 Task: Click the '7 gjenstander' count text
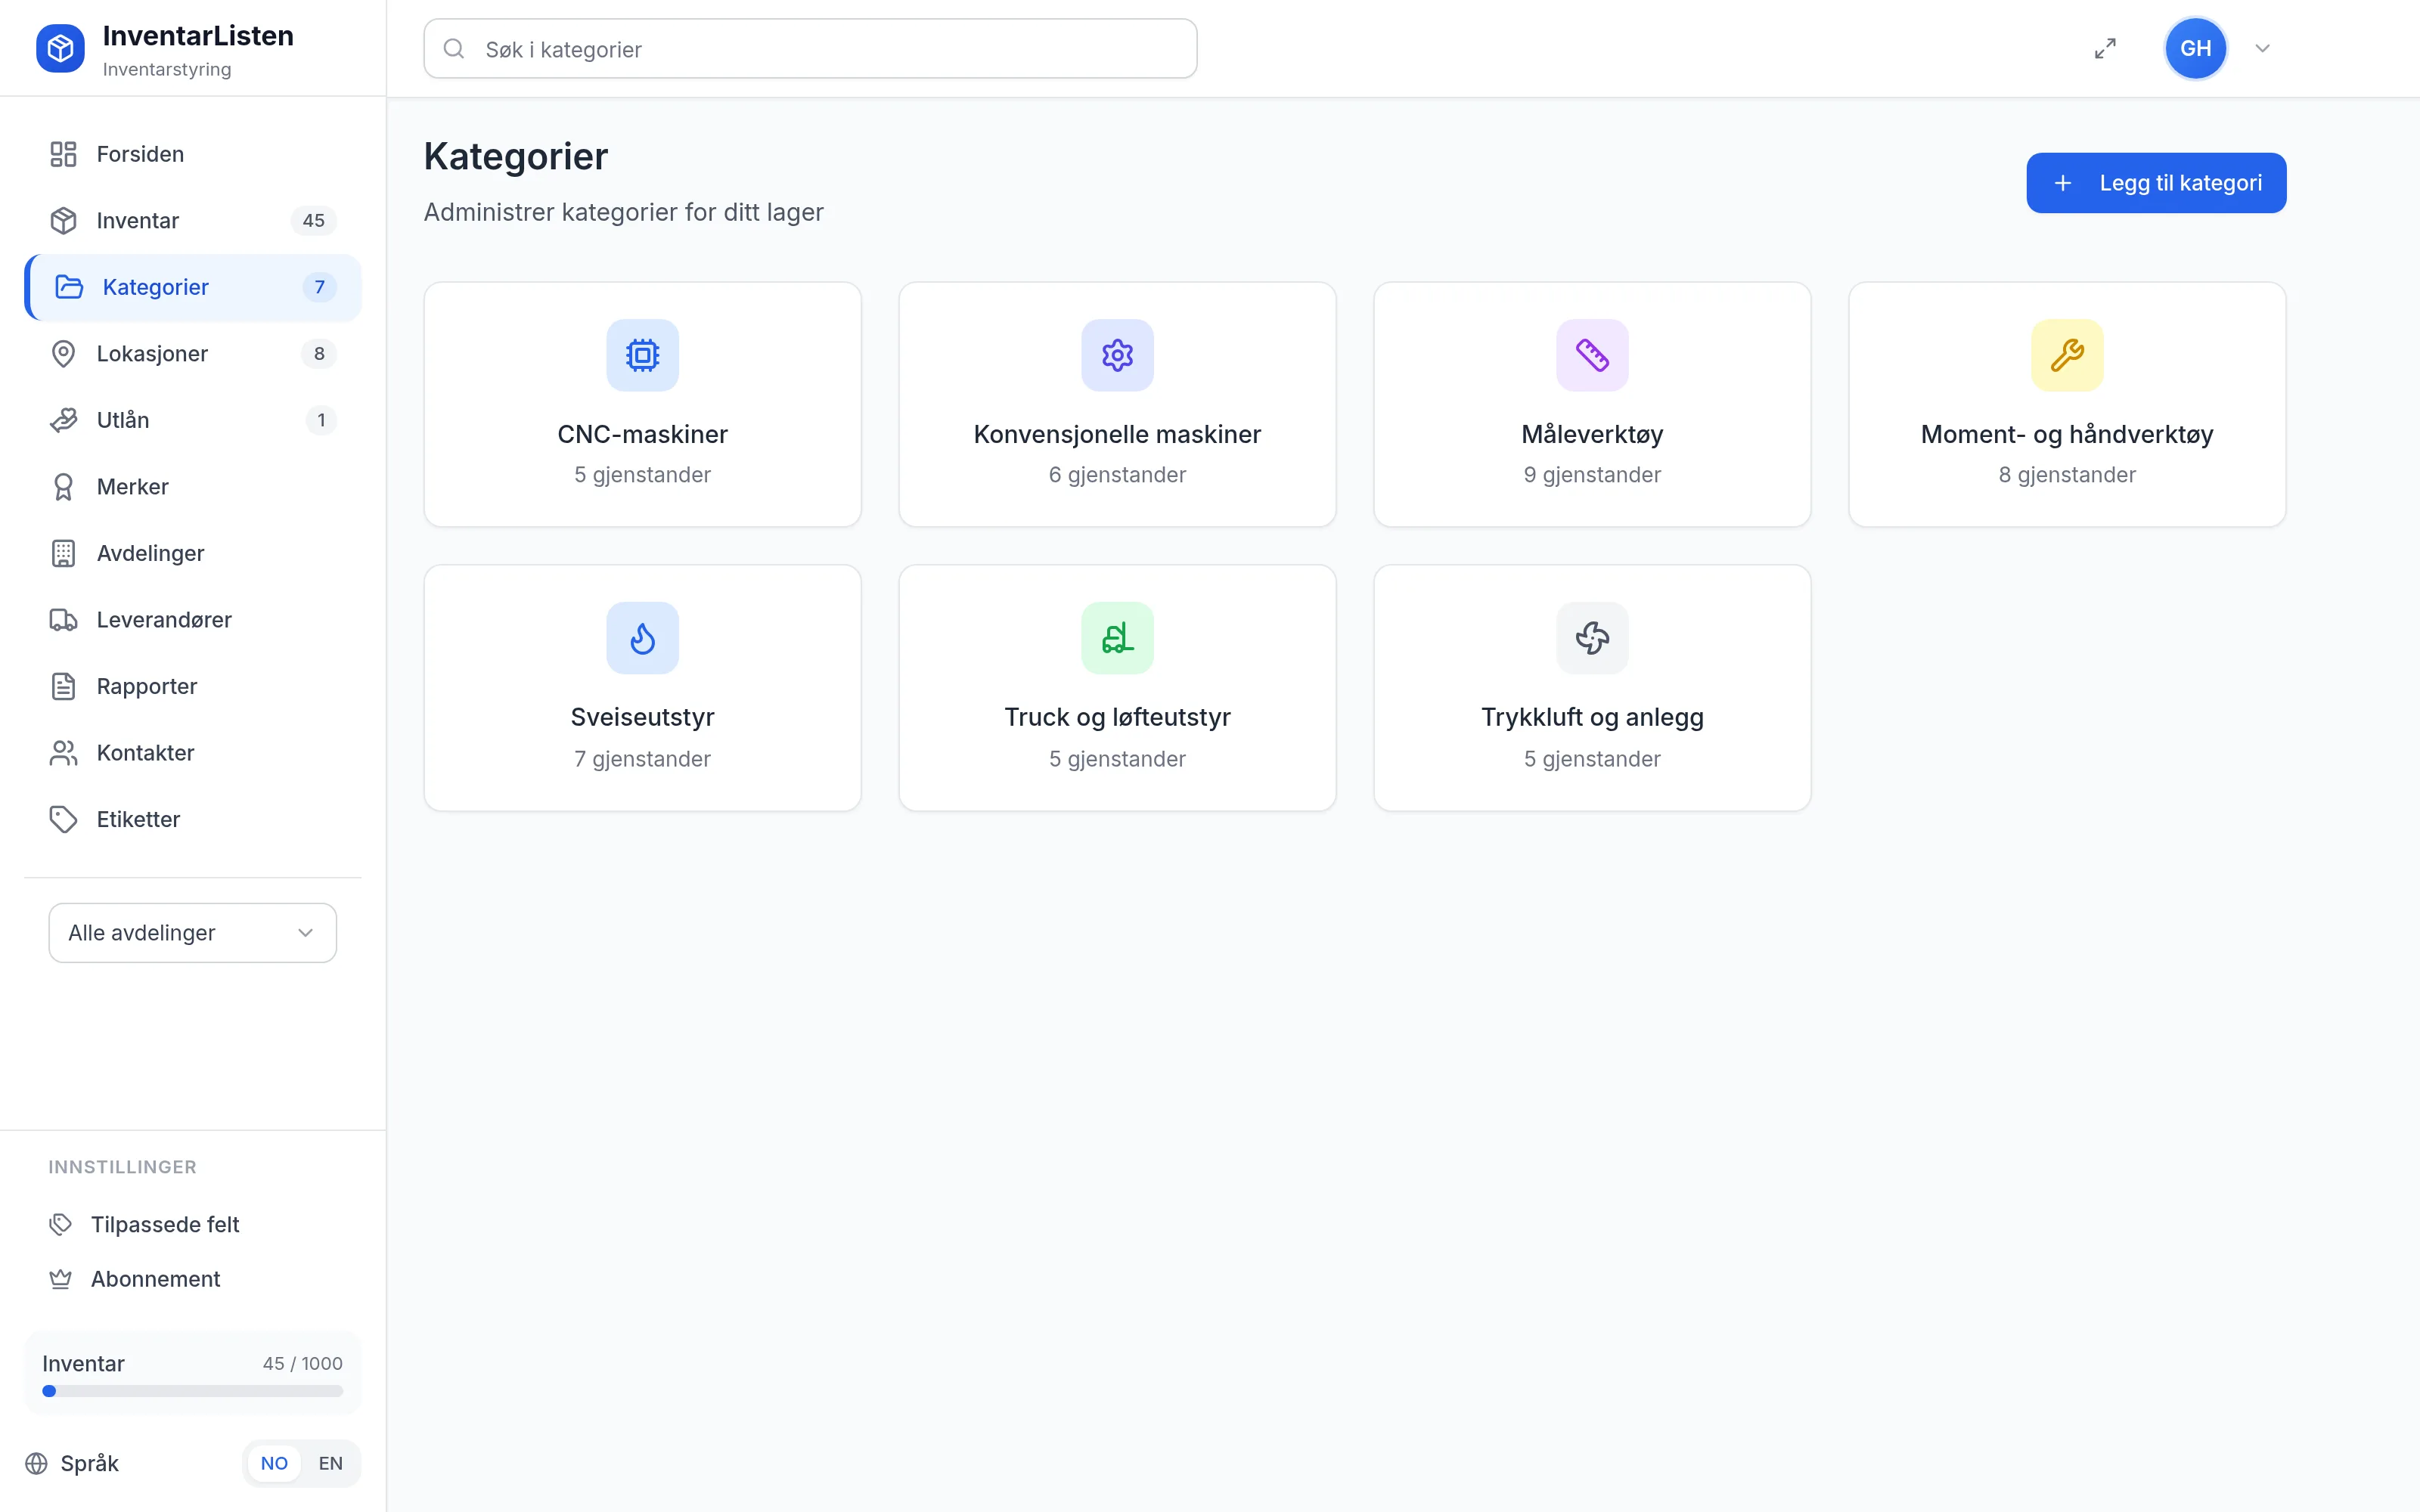tap(642, 759)
